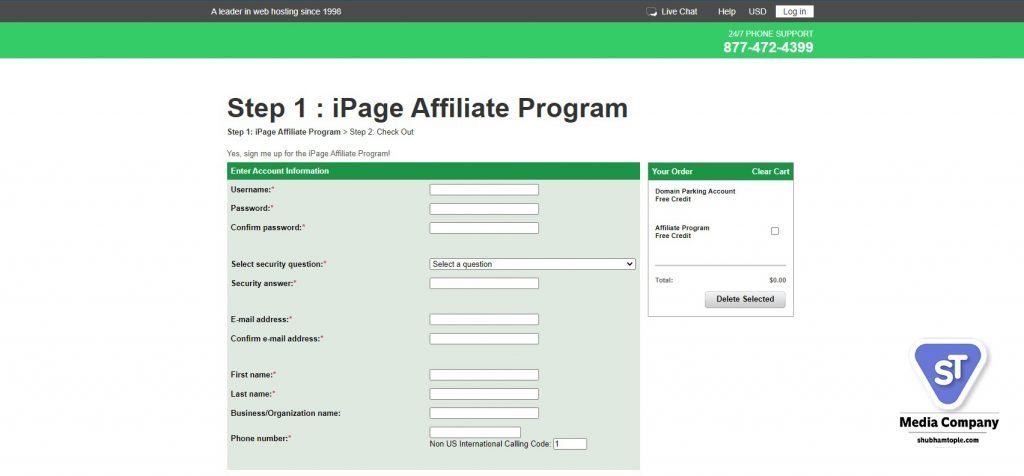Click the Domain Parking Account item text

click(695, 191)
